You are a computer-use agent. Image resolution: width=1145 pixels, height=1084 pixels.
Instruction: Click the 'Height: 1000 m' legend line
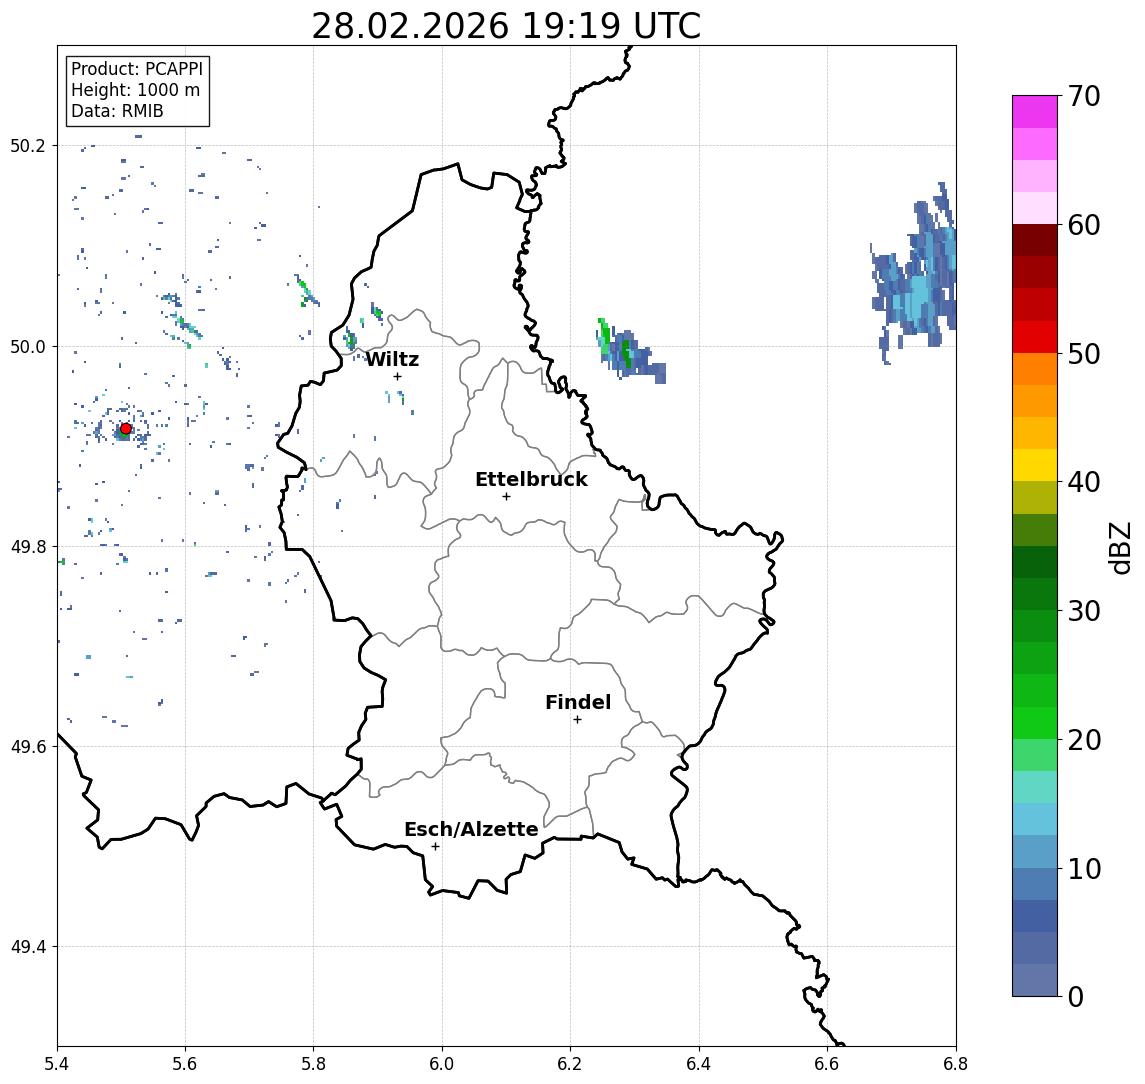click(135, 90)
